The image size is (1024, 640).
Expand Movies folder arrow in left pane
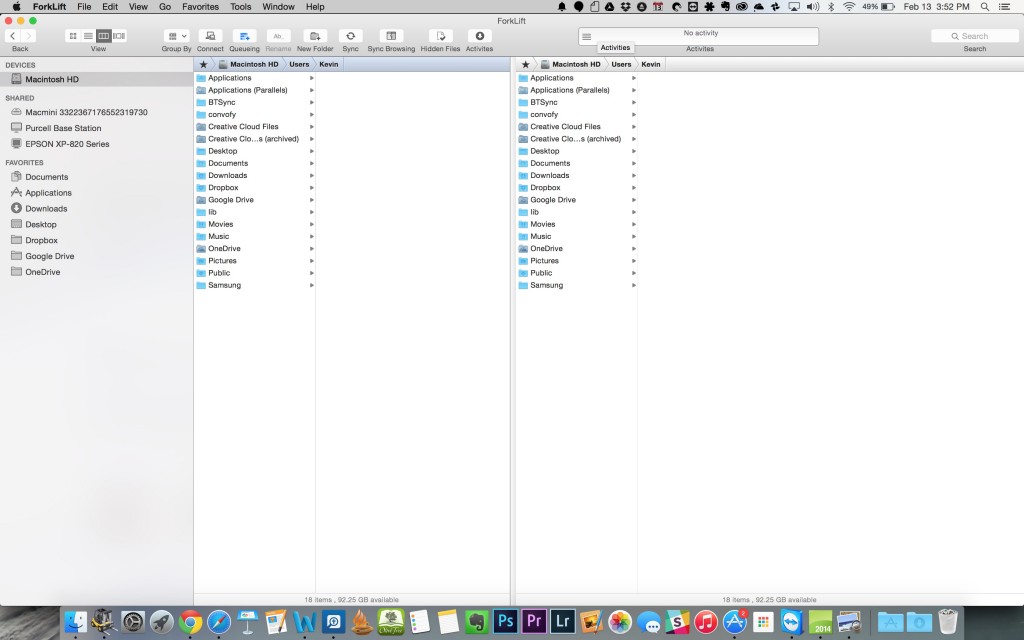[x=312, y=224]
